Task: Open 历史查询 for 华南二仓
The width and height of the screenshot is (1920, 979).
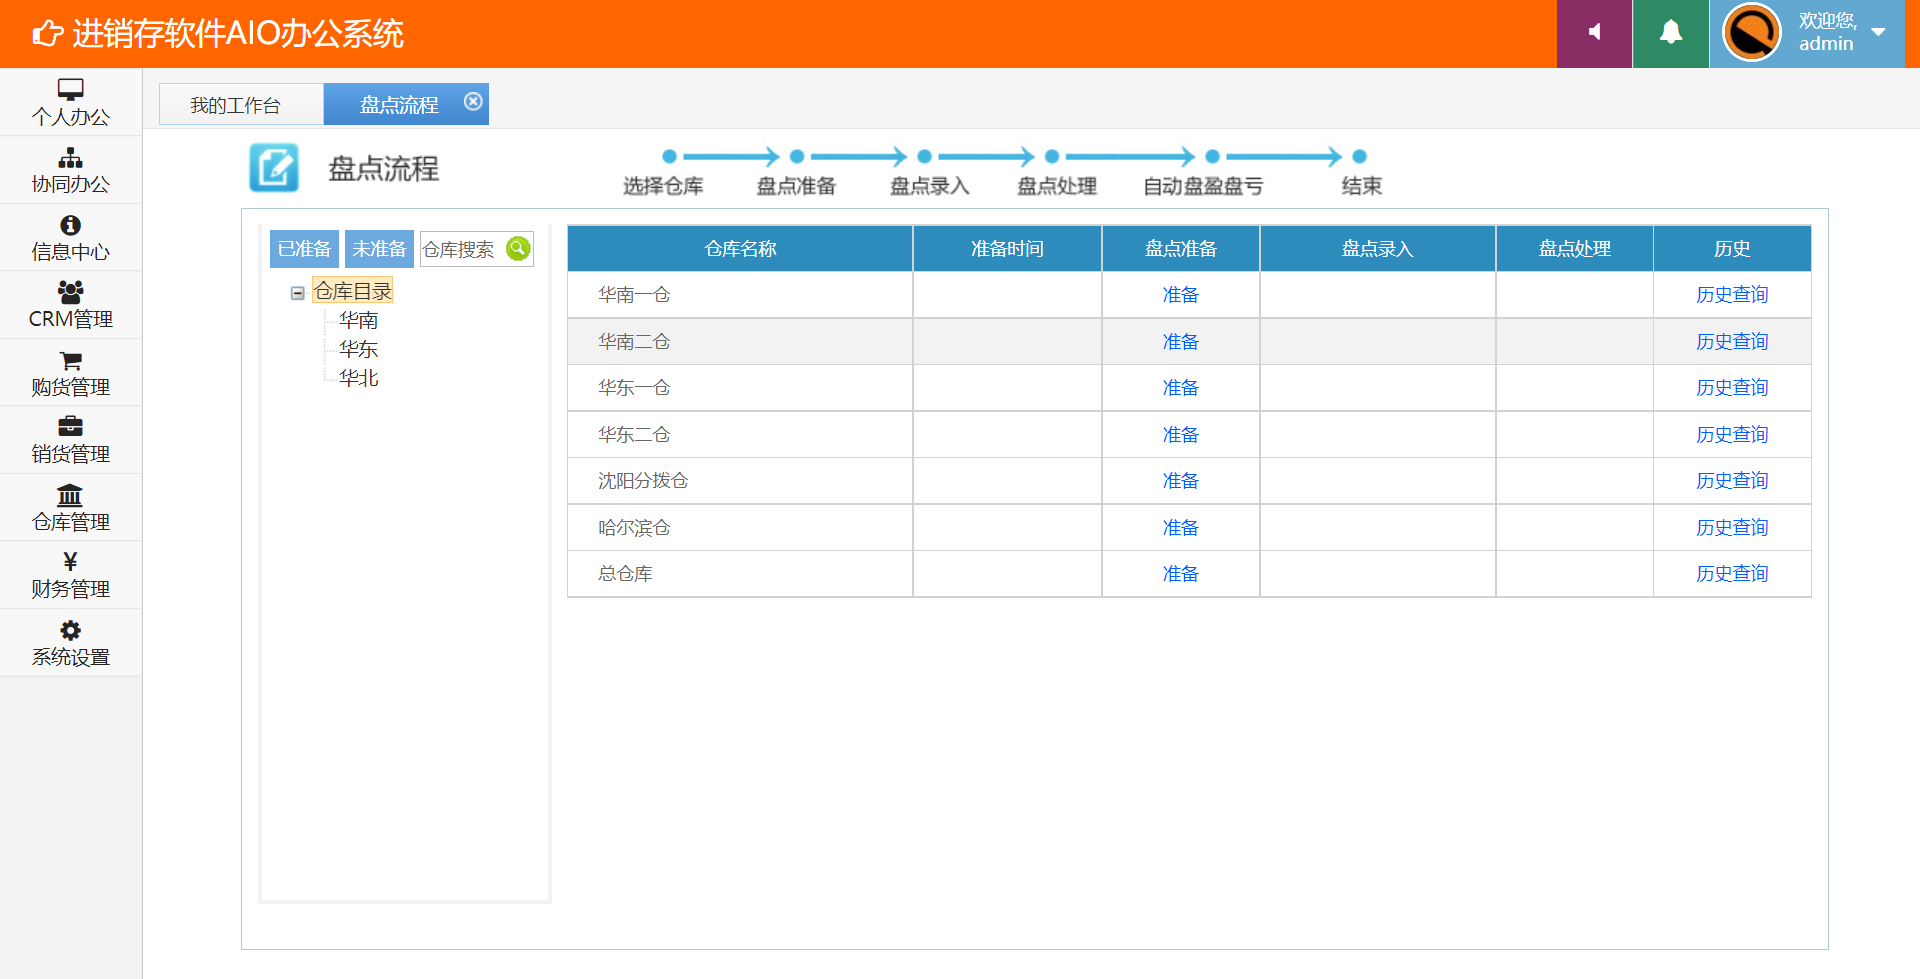Action: [1732, 342]
